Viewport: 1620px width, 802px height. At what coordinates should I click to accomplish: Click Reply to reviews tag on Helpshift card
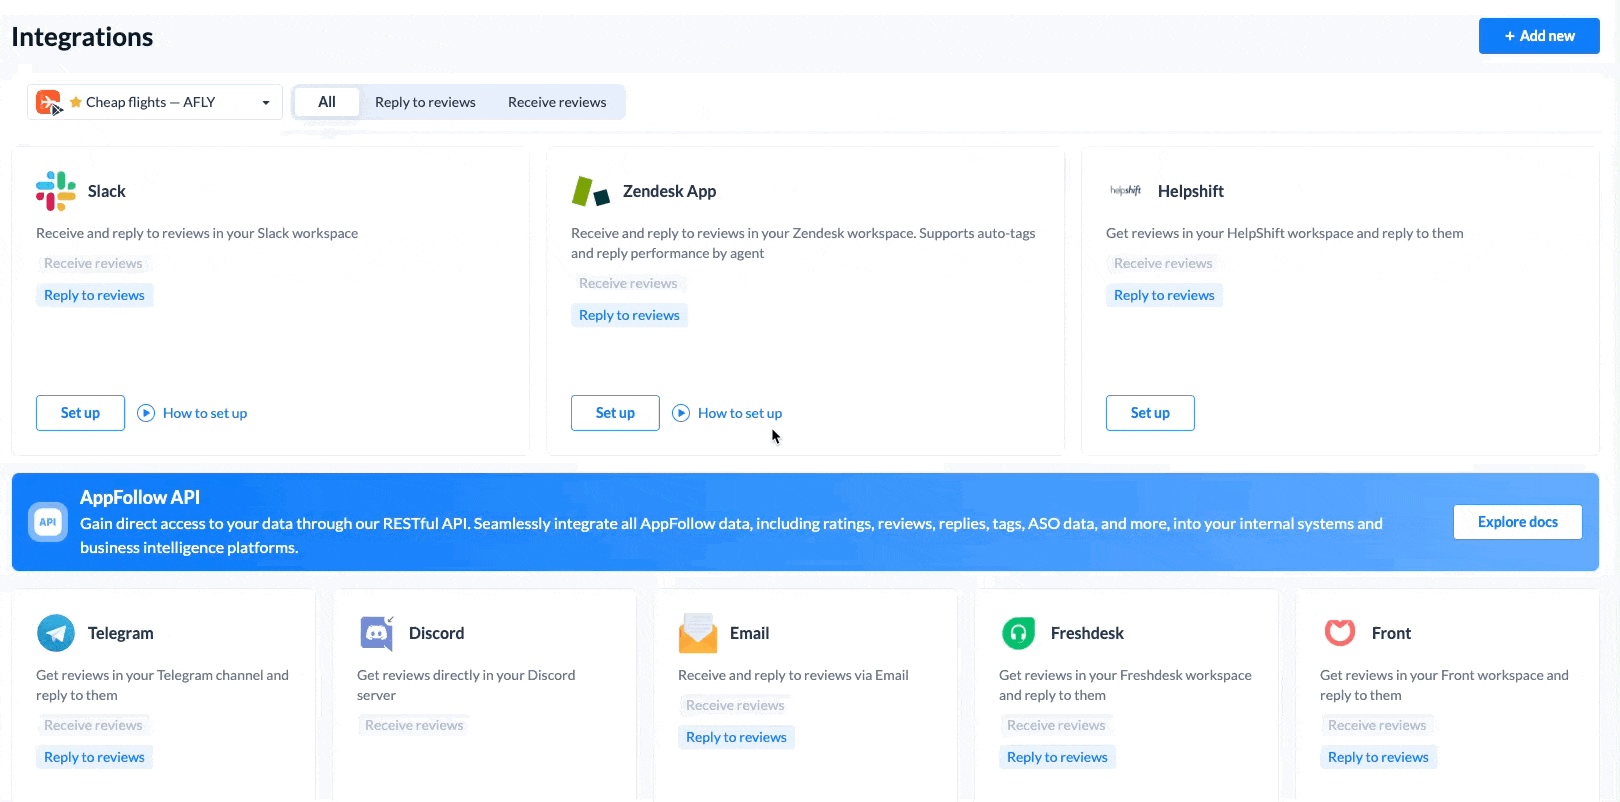pyautogui.click(x=1164, y=295)
